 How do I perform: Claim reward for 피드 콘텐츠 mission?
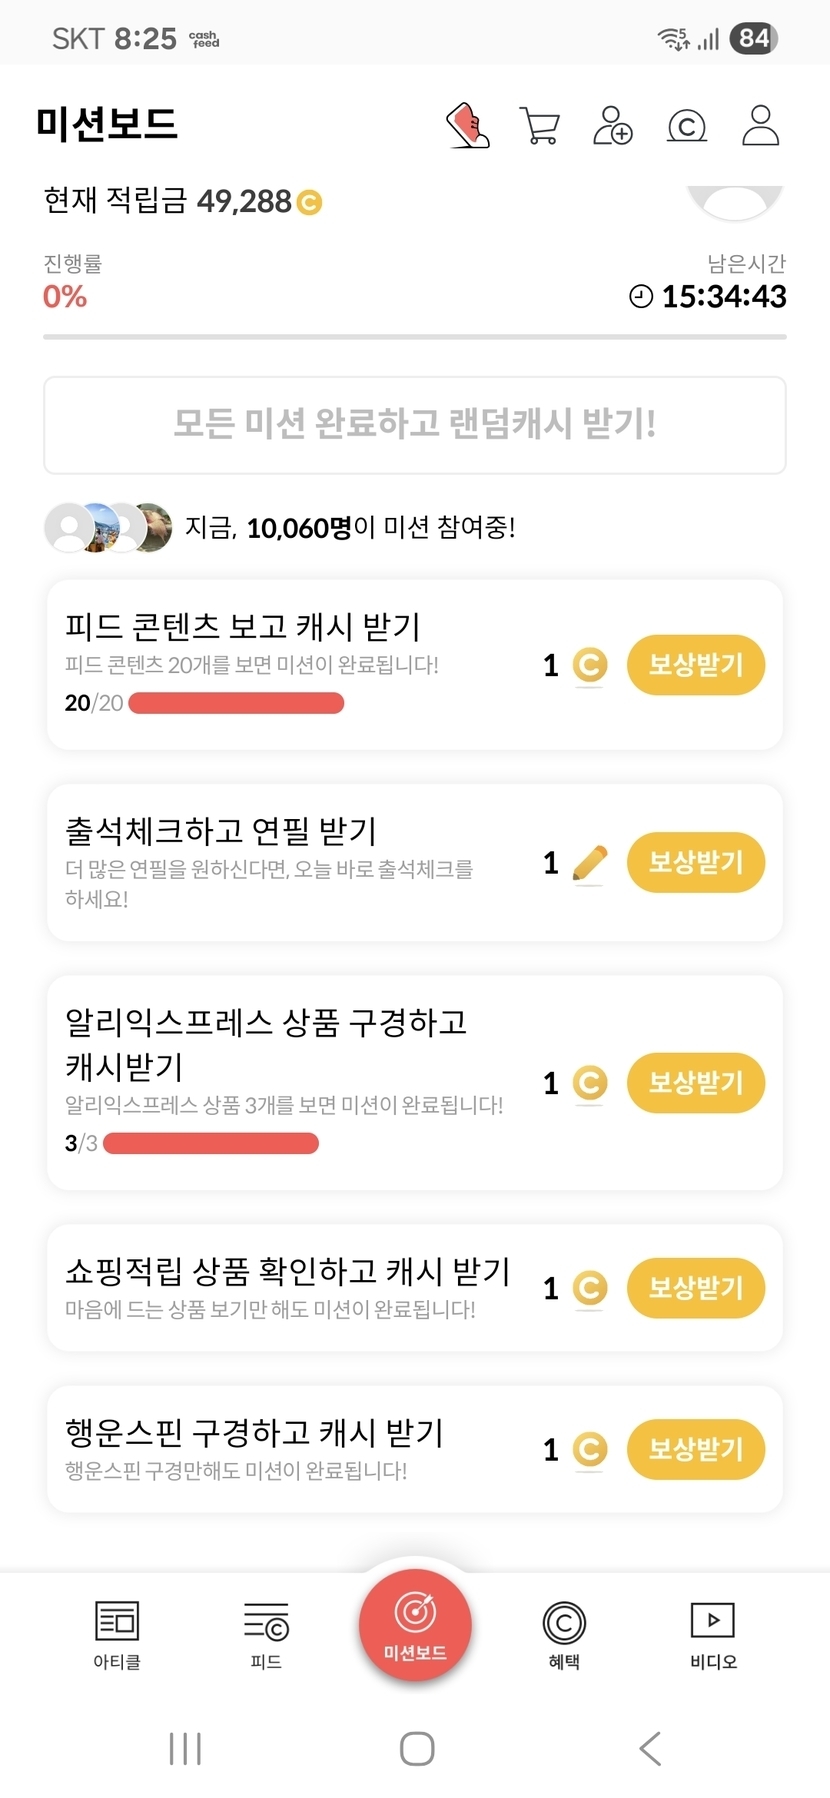click(695, 665)
